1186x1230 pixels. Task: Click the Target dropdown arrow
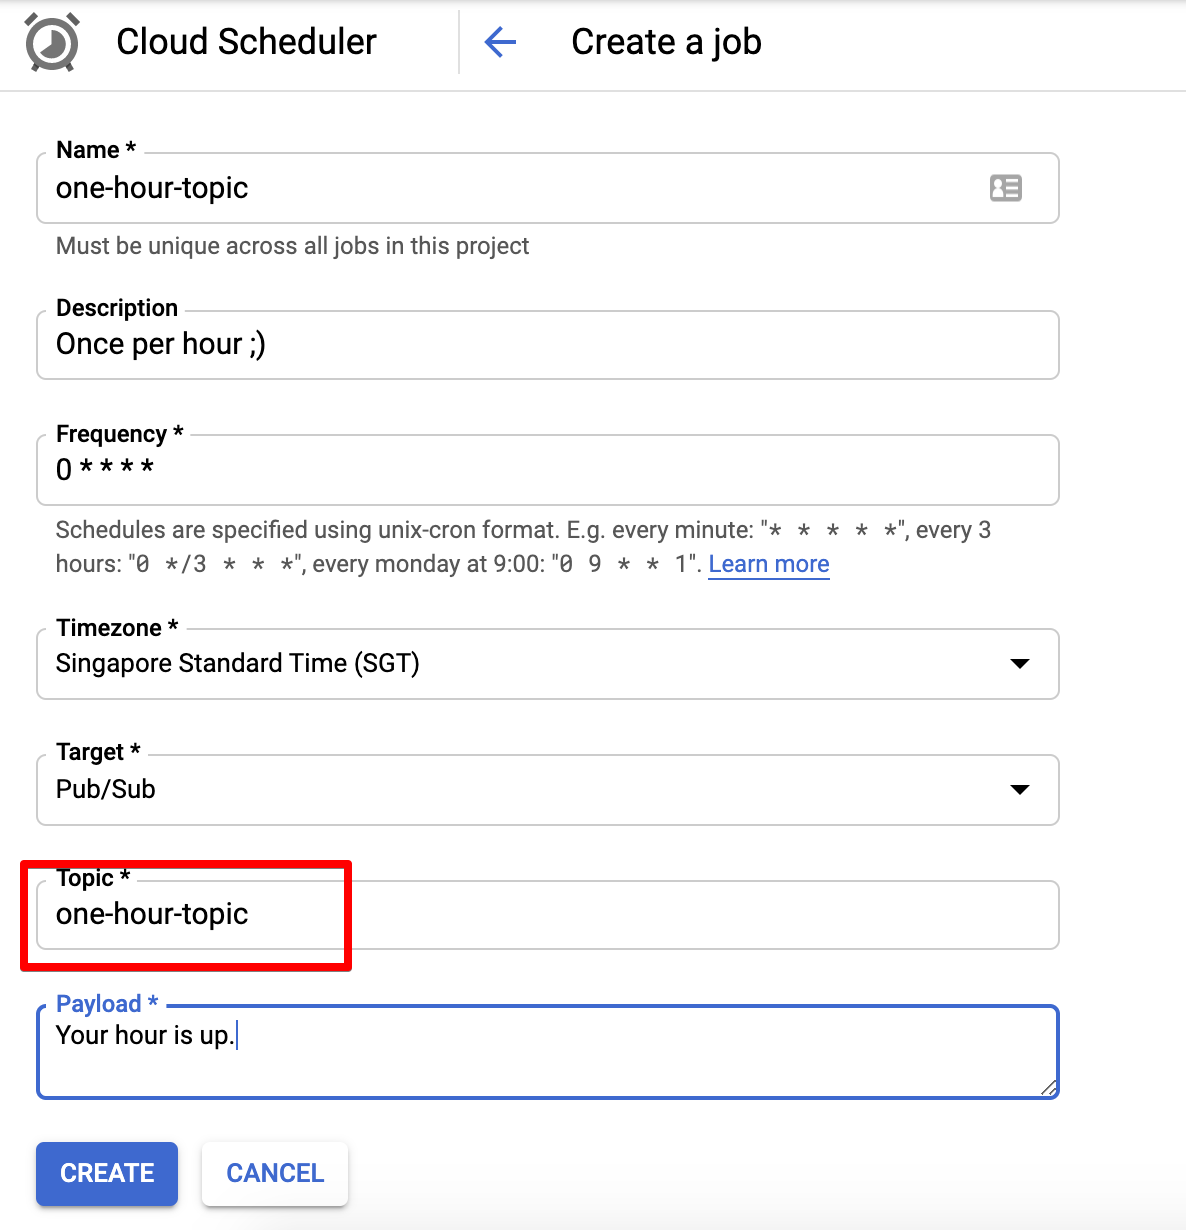pyautogui.click(x=1019, y=790)
